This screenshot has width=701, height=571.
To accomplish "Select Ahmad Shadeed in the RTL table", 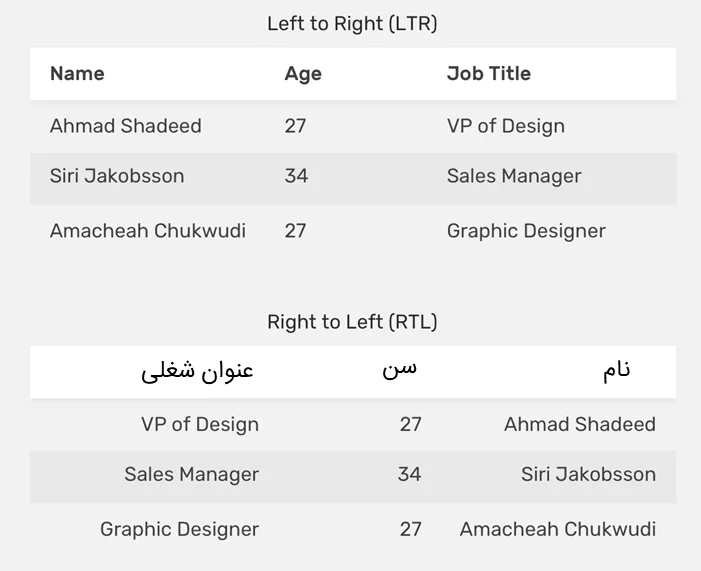I will click(580, 424).
